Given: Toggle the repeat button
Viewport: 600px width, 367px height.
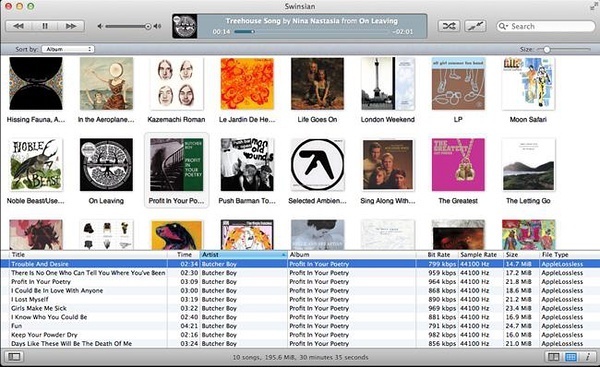Looking at the screenshot, I should pos(475,26).
